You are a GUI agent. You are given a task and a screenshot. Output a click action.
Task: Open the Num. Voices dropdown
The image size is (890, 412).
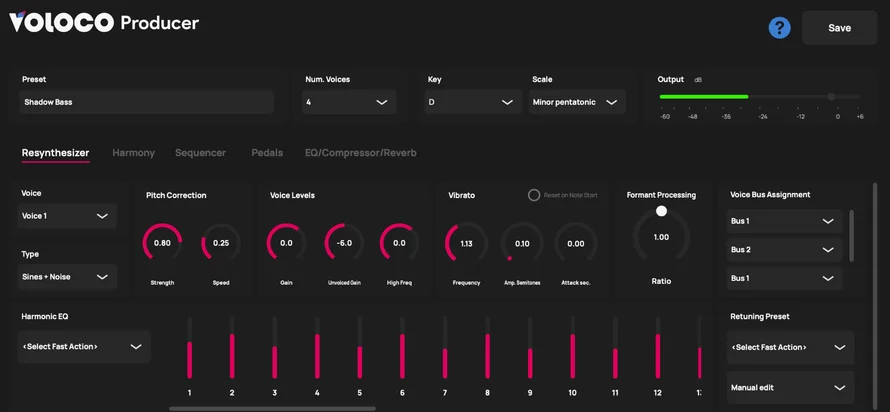349,102
